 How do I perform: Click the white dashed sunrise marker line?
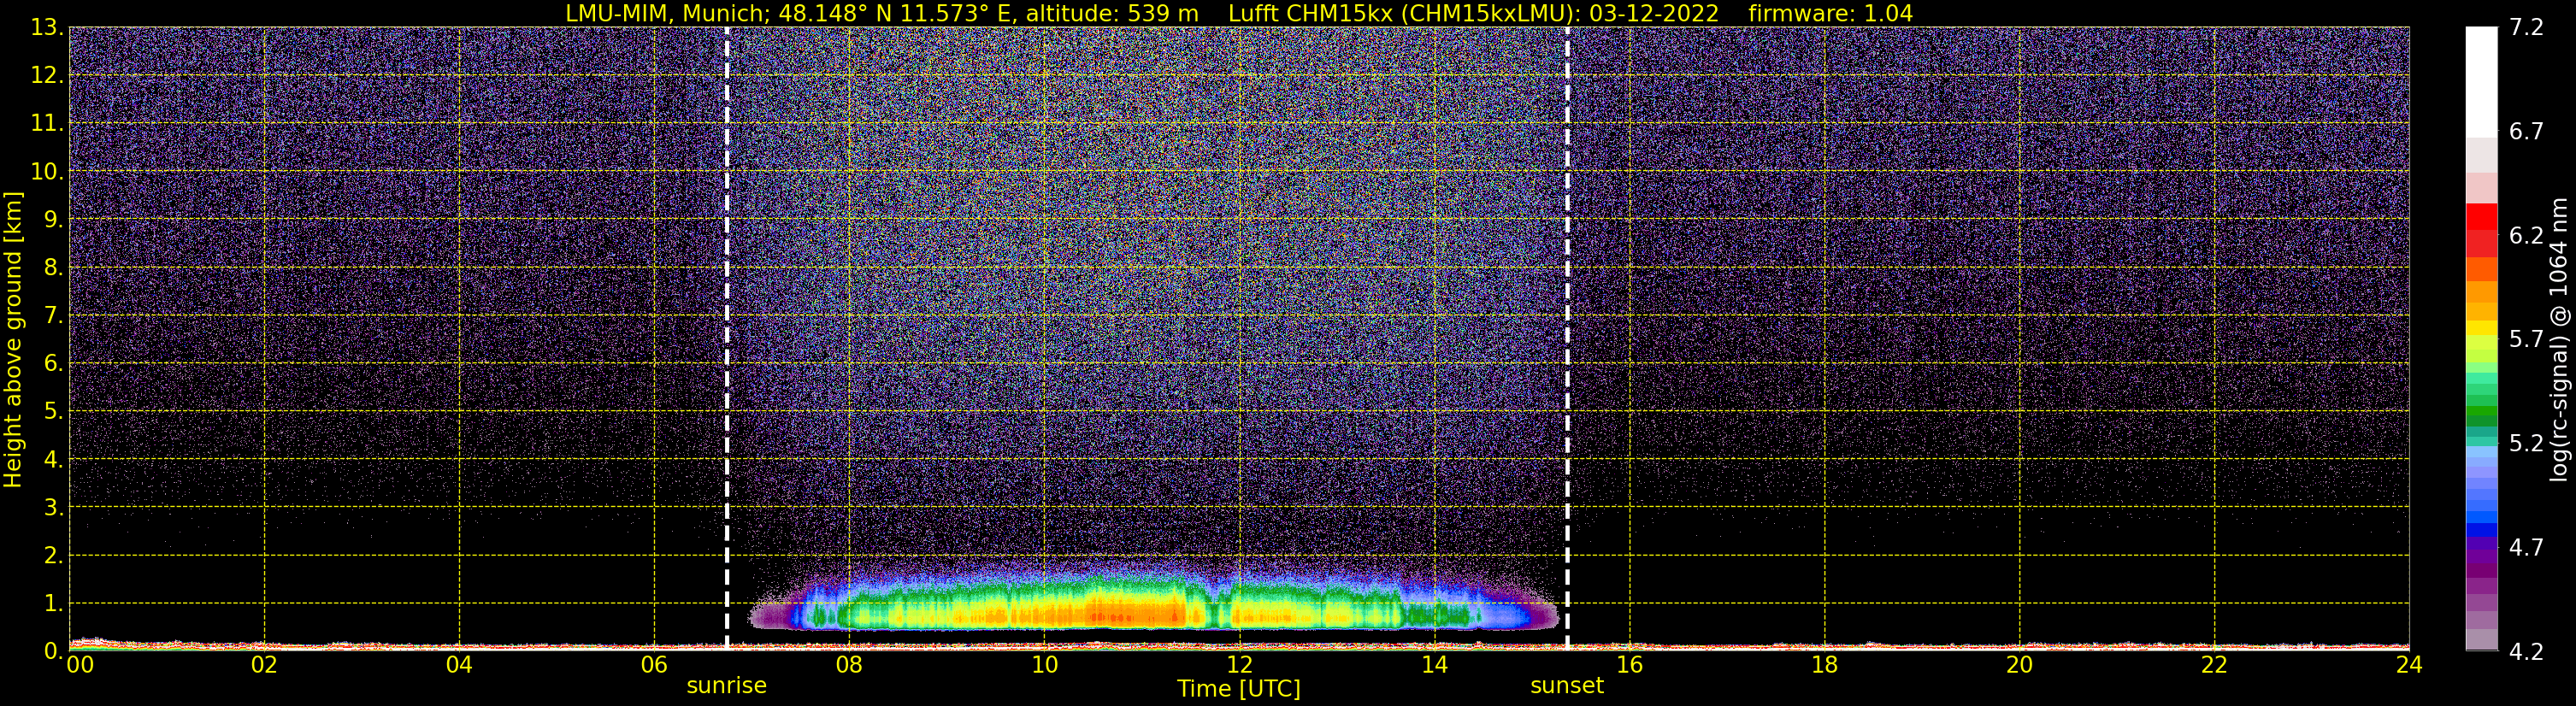pos(727,338)
